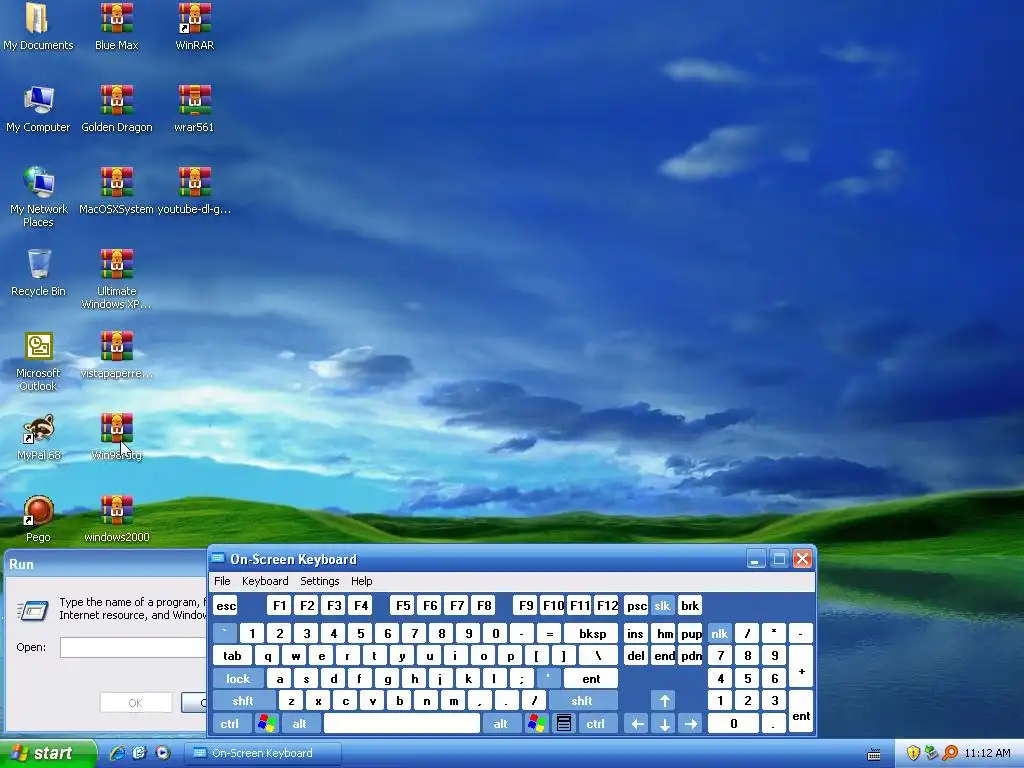Toggle the left shft key

tap(243, 701)
